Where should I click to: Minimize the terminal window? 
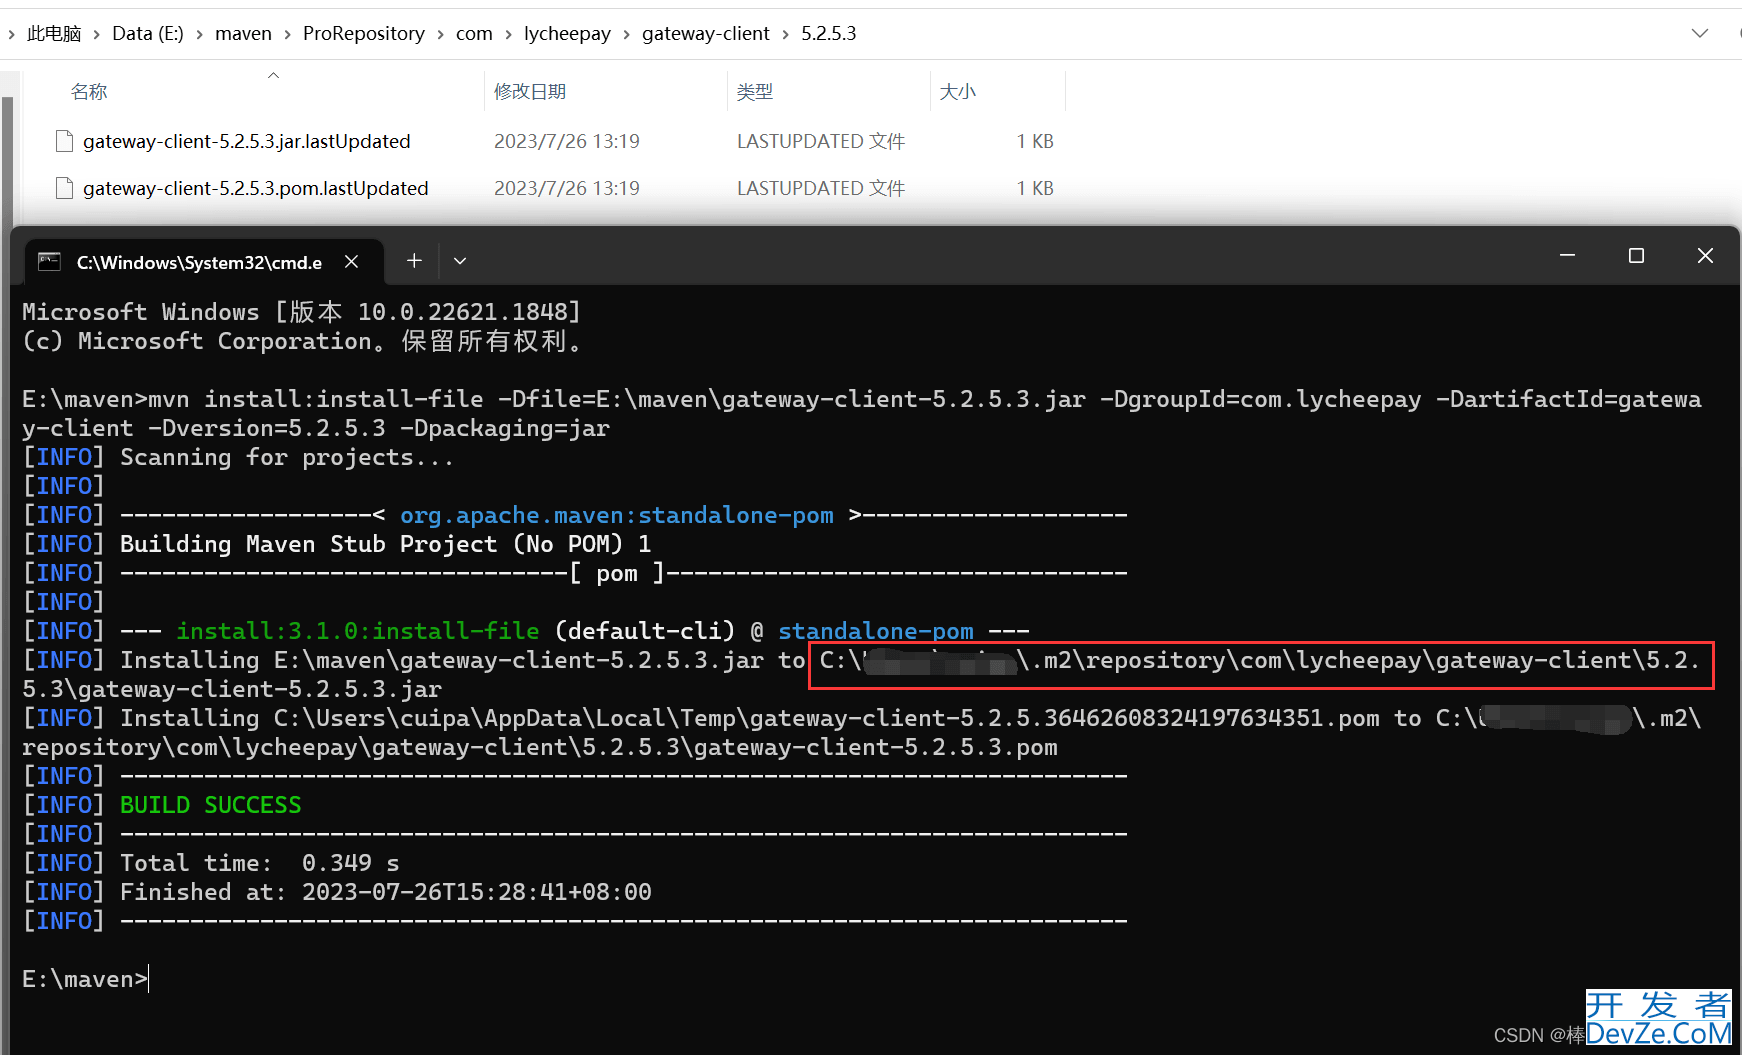[1567, 256]
